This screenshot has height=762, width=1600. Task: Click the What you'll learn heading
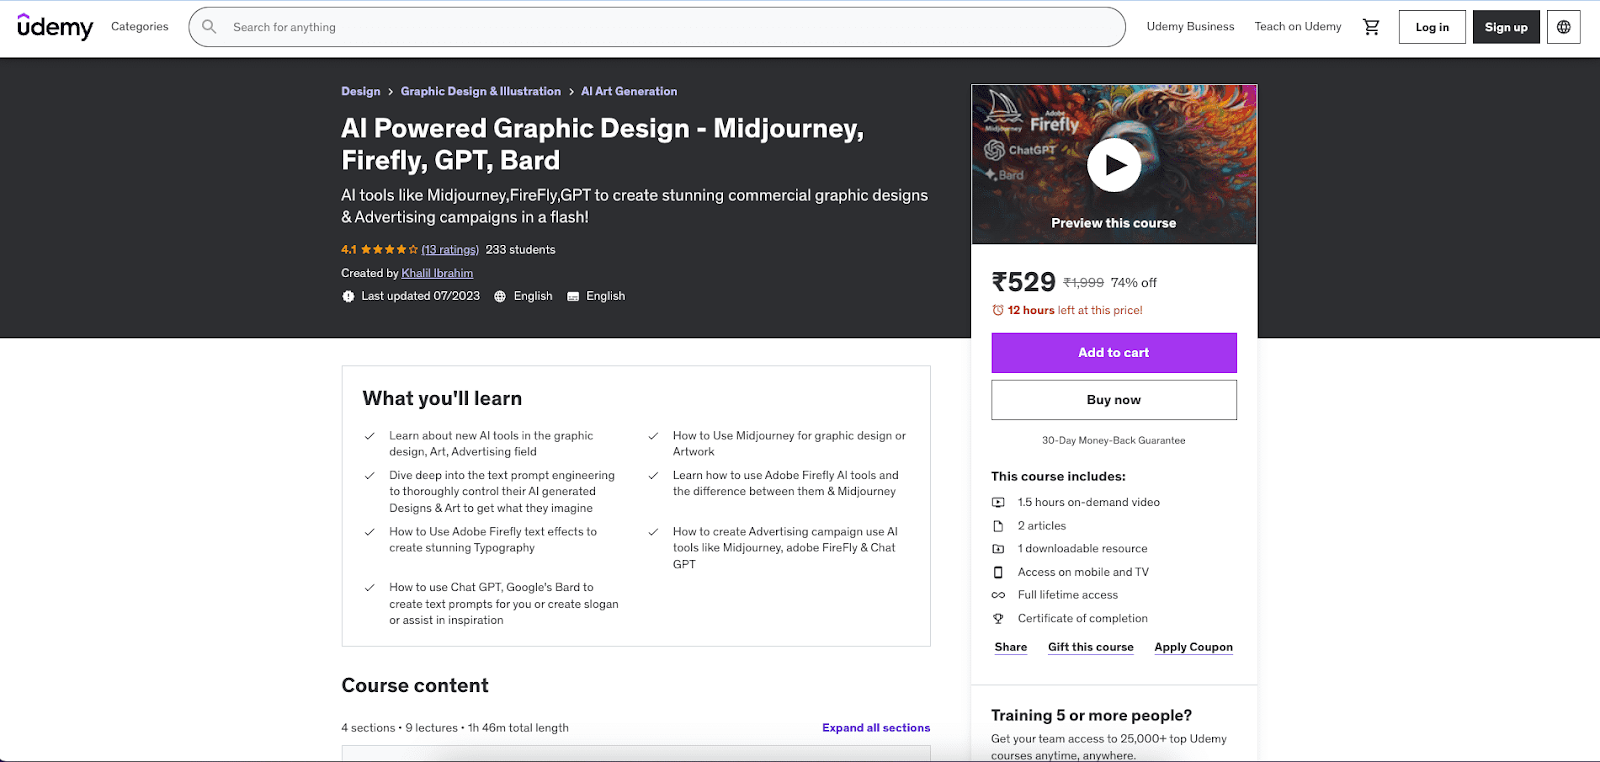pos(442,398)
